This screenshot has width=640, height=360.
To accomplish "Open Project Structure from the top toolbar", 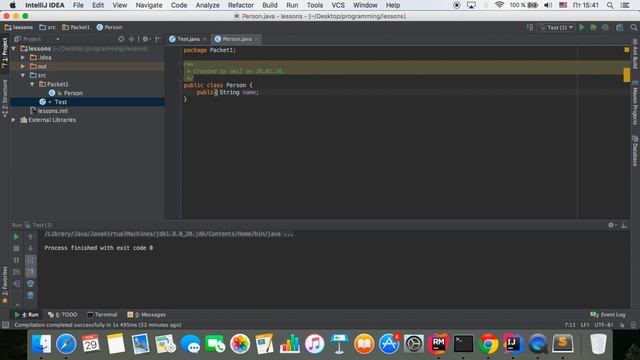I will coord(620,27).
